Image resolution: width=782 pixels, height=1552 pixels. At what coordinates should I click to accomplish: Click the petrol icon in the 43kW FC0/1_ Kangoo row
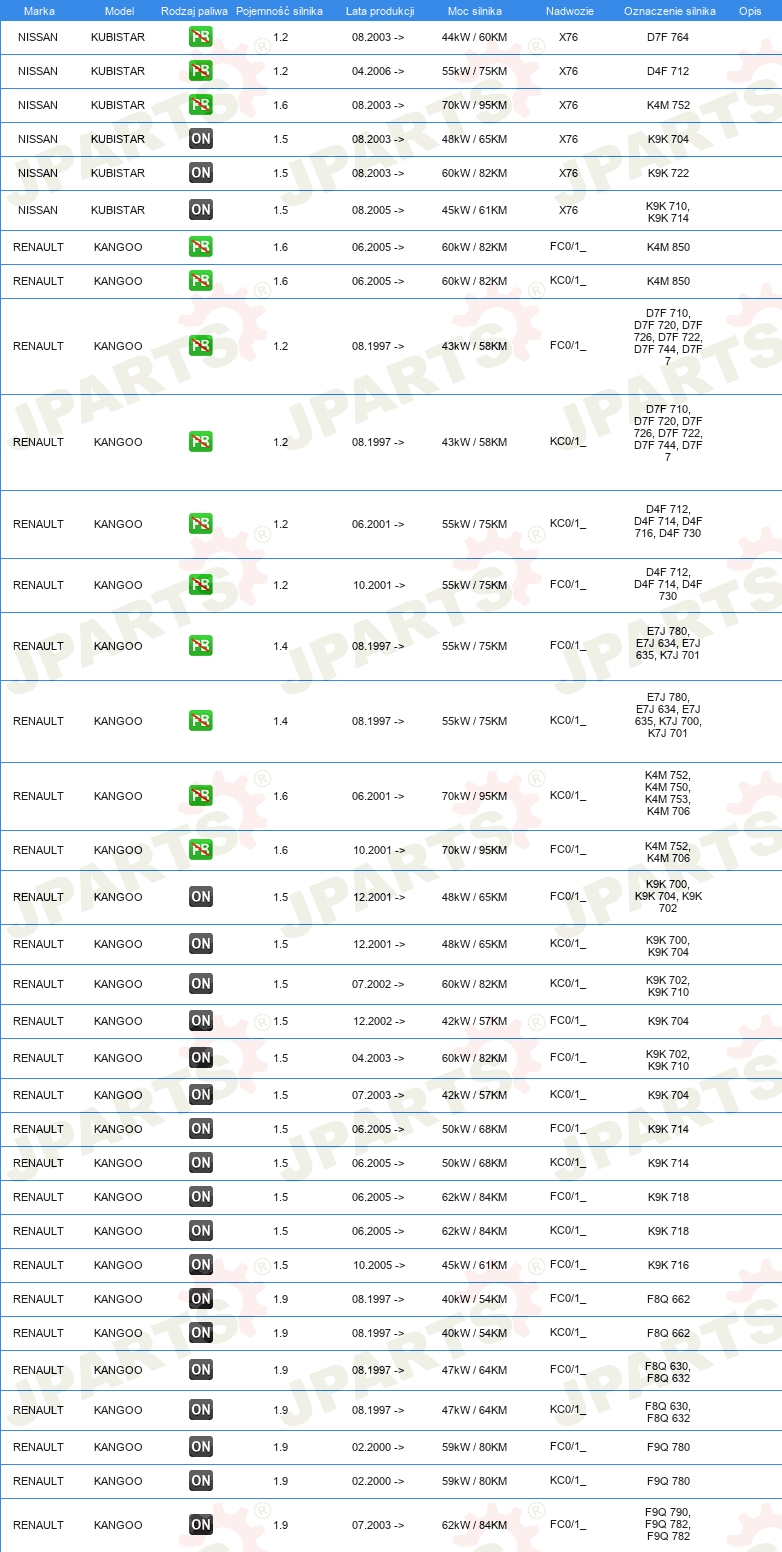(x=201, y=346)
